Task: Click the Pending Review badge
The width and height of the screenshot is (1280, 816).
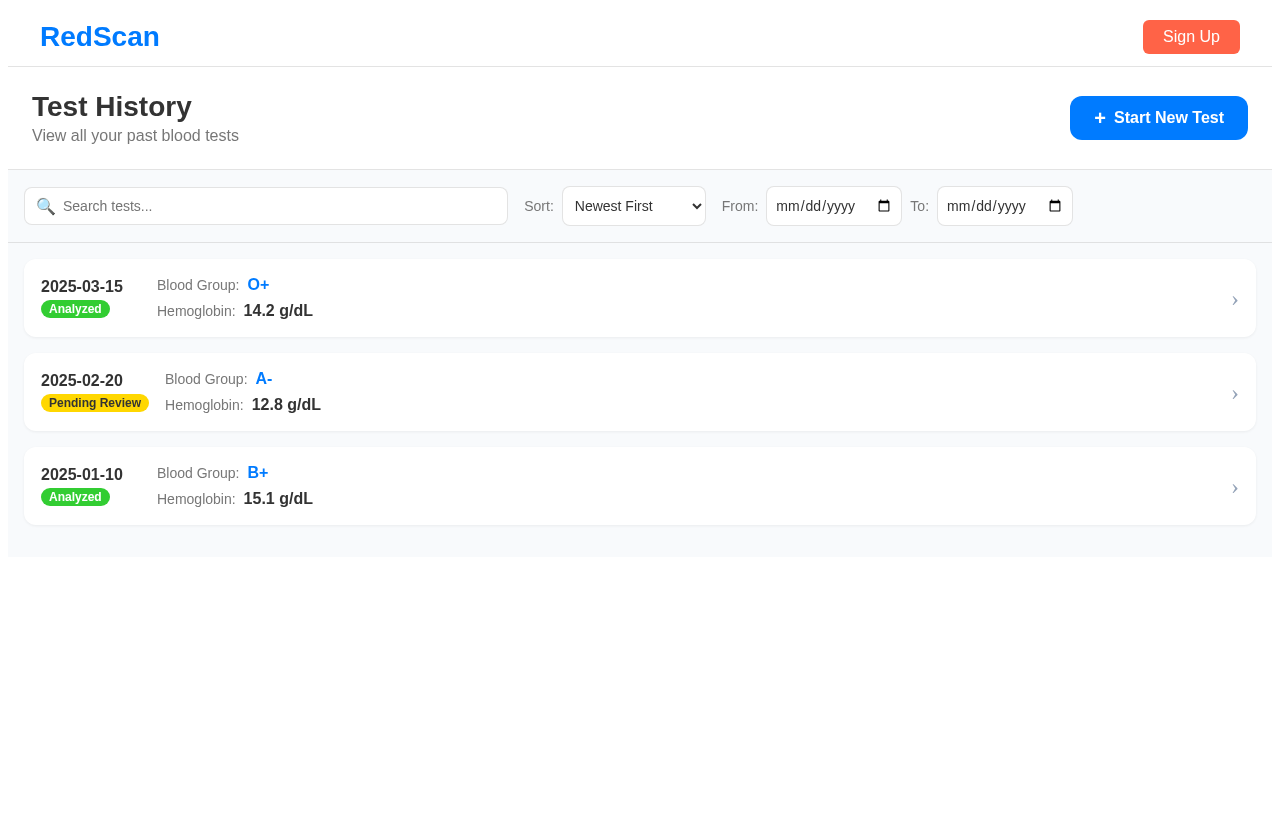Action: [95, 403]
